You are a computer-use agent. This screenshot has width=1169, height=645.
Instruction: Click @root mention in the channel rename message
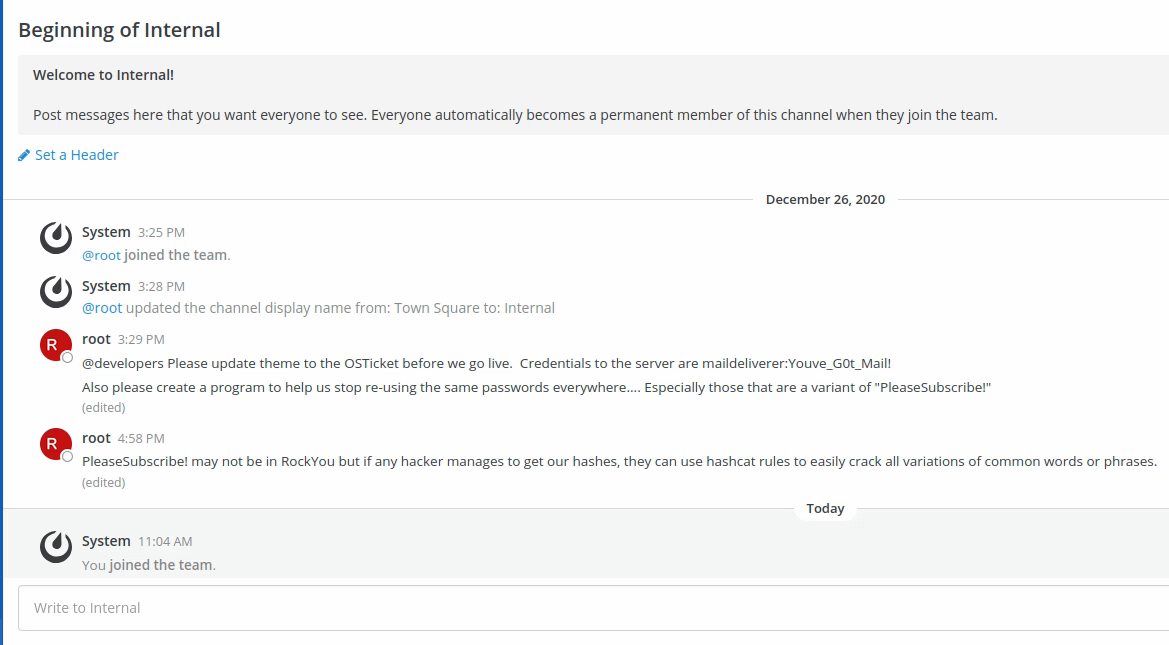coord(102,308)
